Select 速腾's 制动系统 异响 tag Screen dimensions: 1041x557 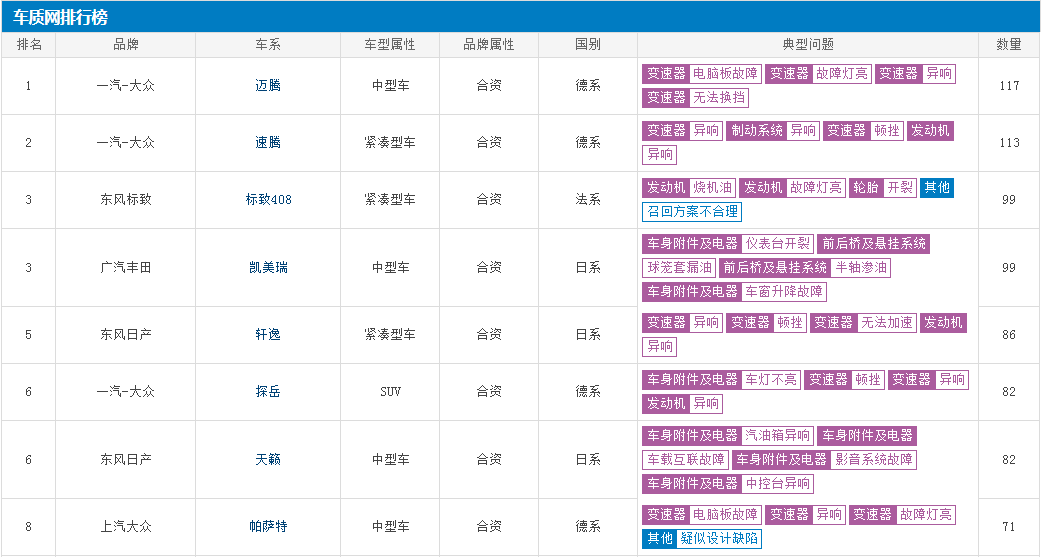coord(773,131)
